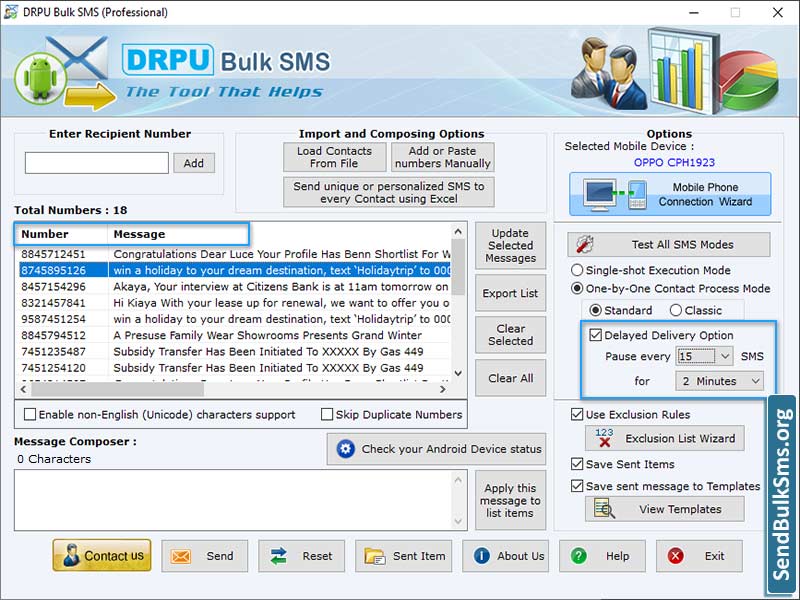
Task: Click the Contact us person icon
Action: coord(71,556)
